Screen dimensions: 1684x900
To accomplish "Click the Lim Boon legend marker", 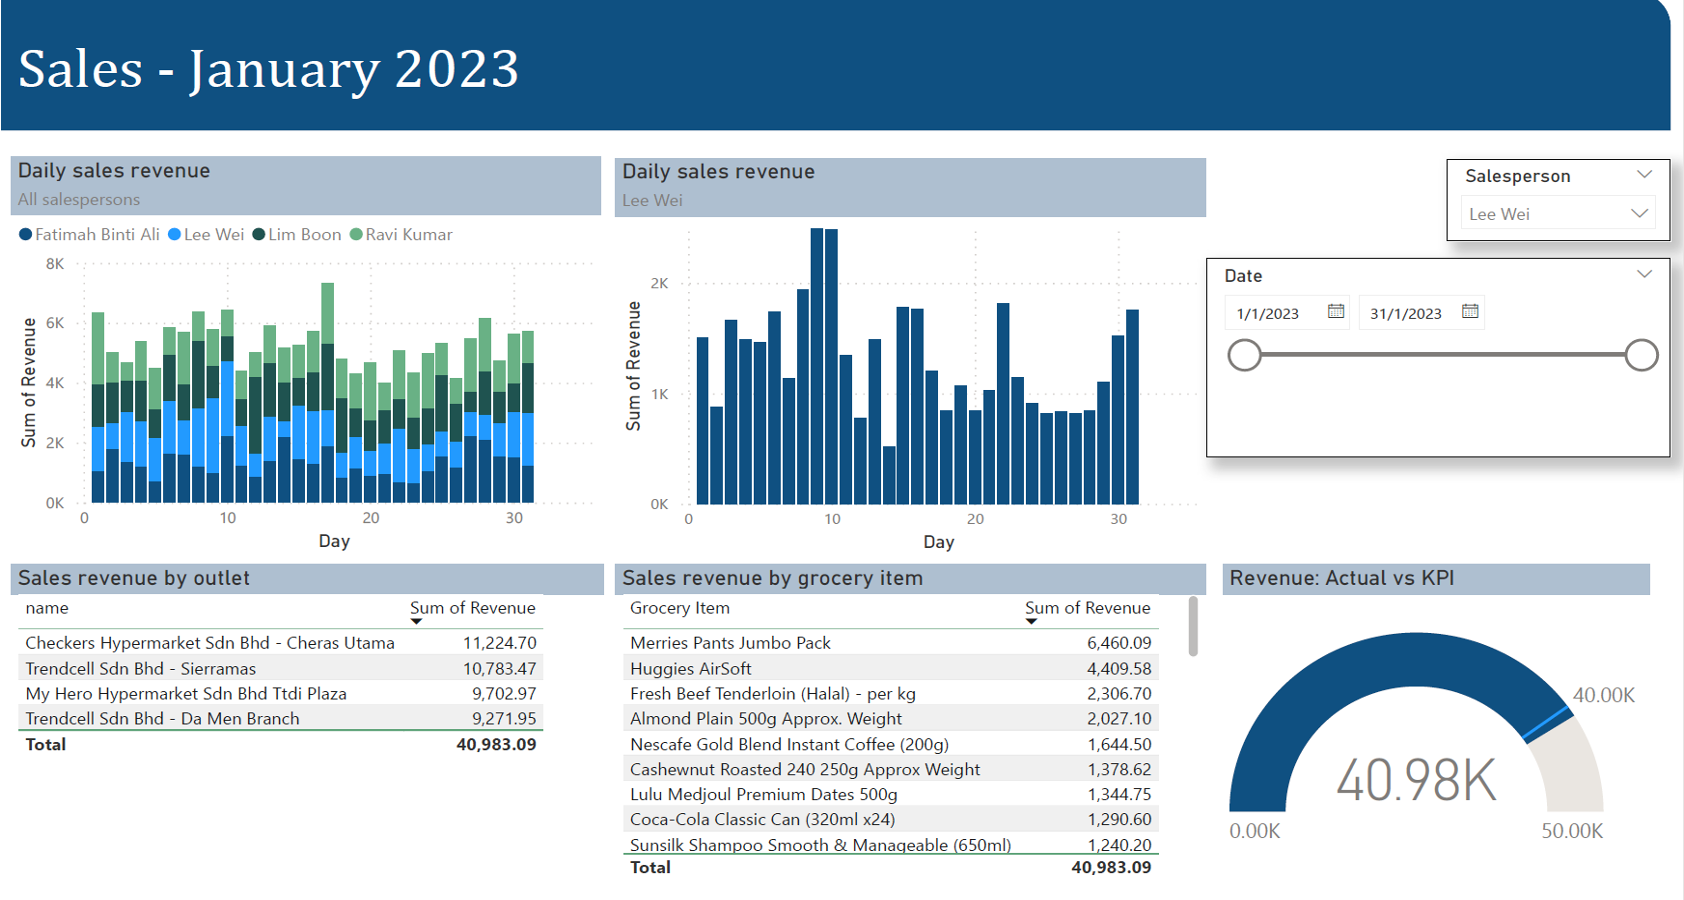I will (x=259, y=235).
